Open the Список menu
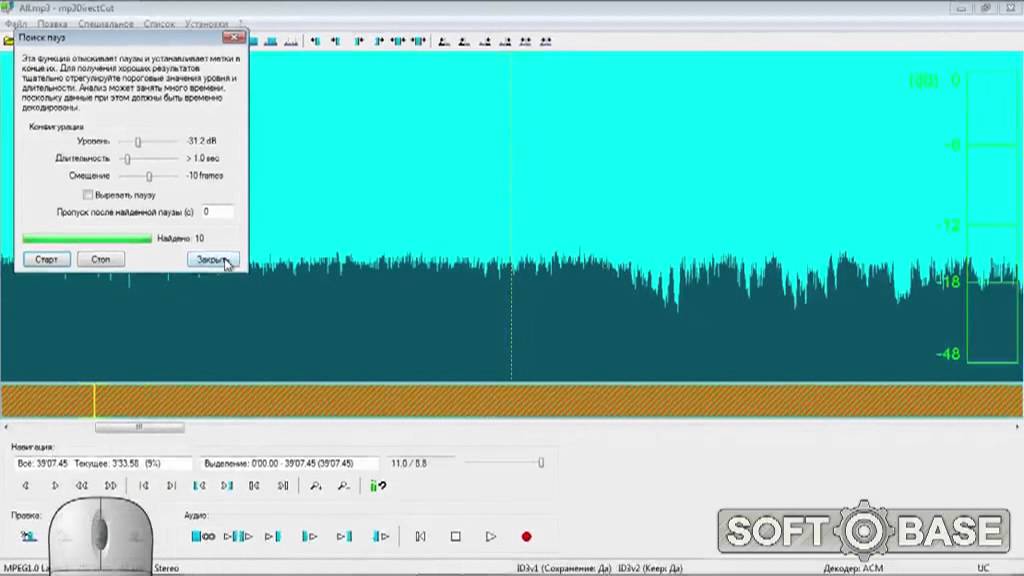Image resolution: width=1024 pixels, height=576 pixels. (x=159, y=23)
